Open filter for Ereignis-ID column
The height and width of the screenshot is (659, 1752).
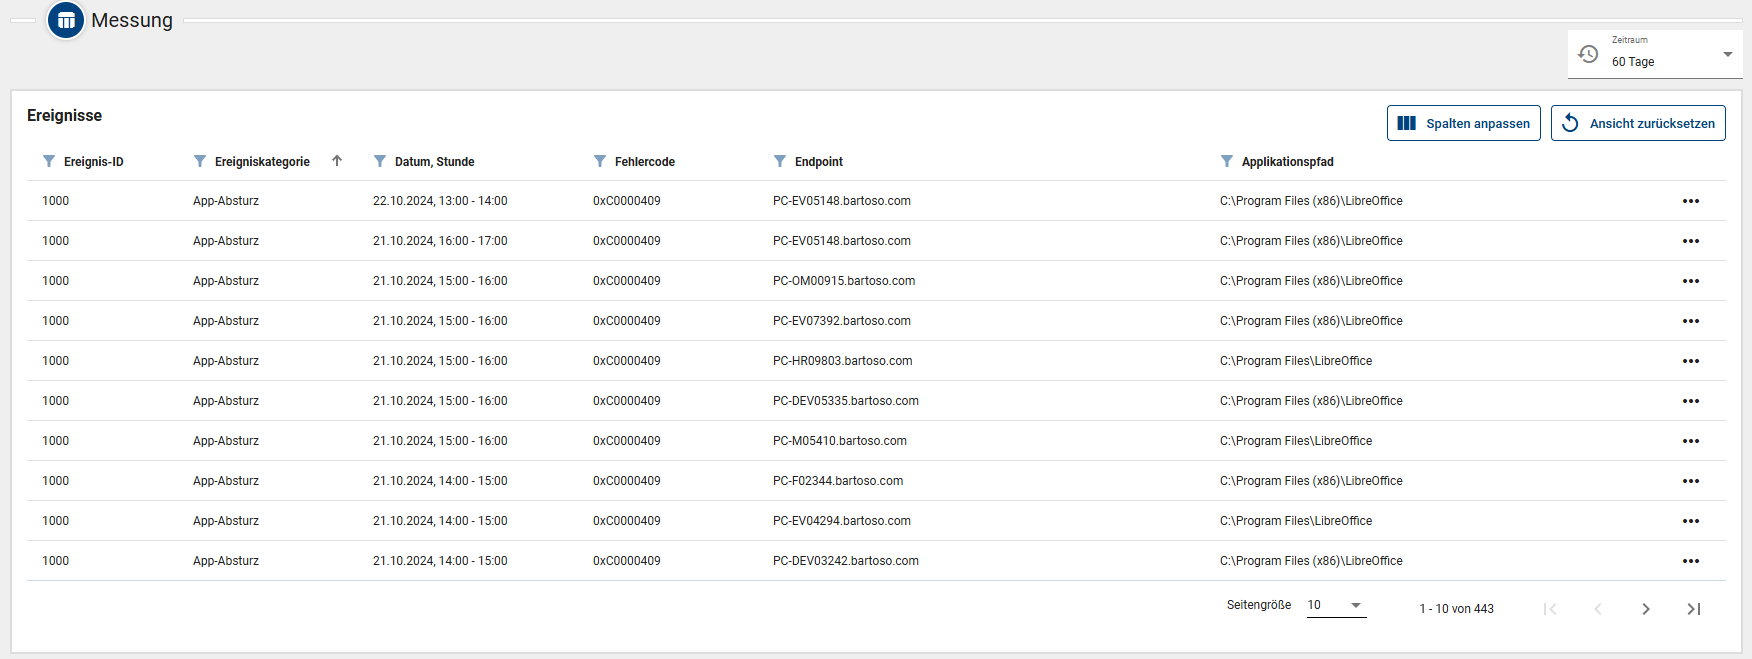[x=49, y=161]
